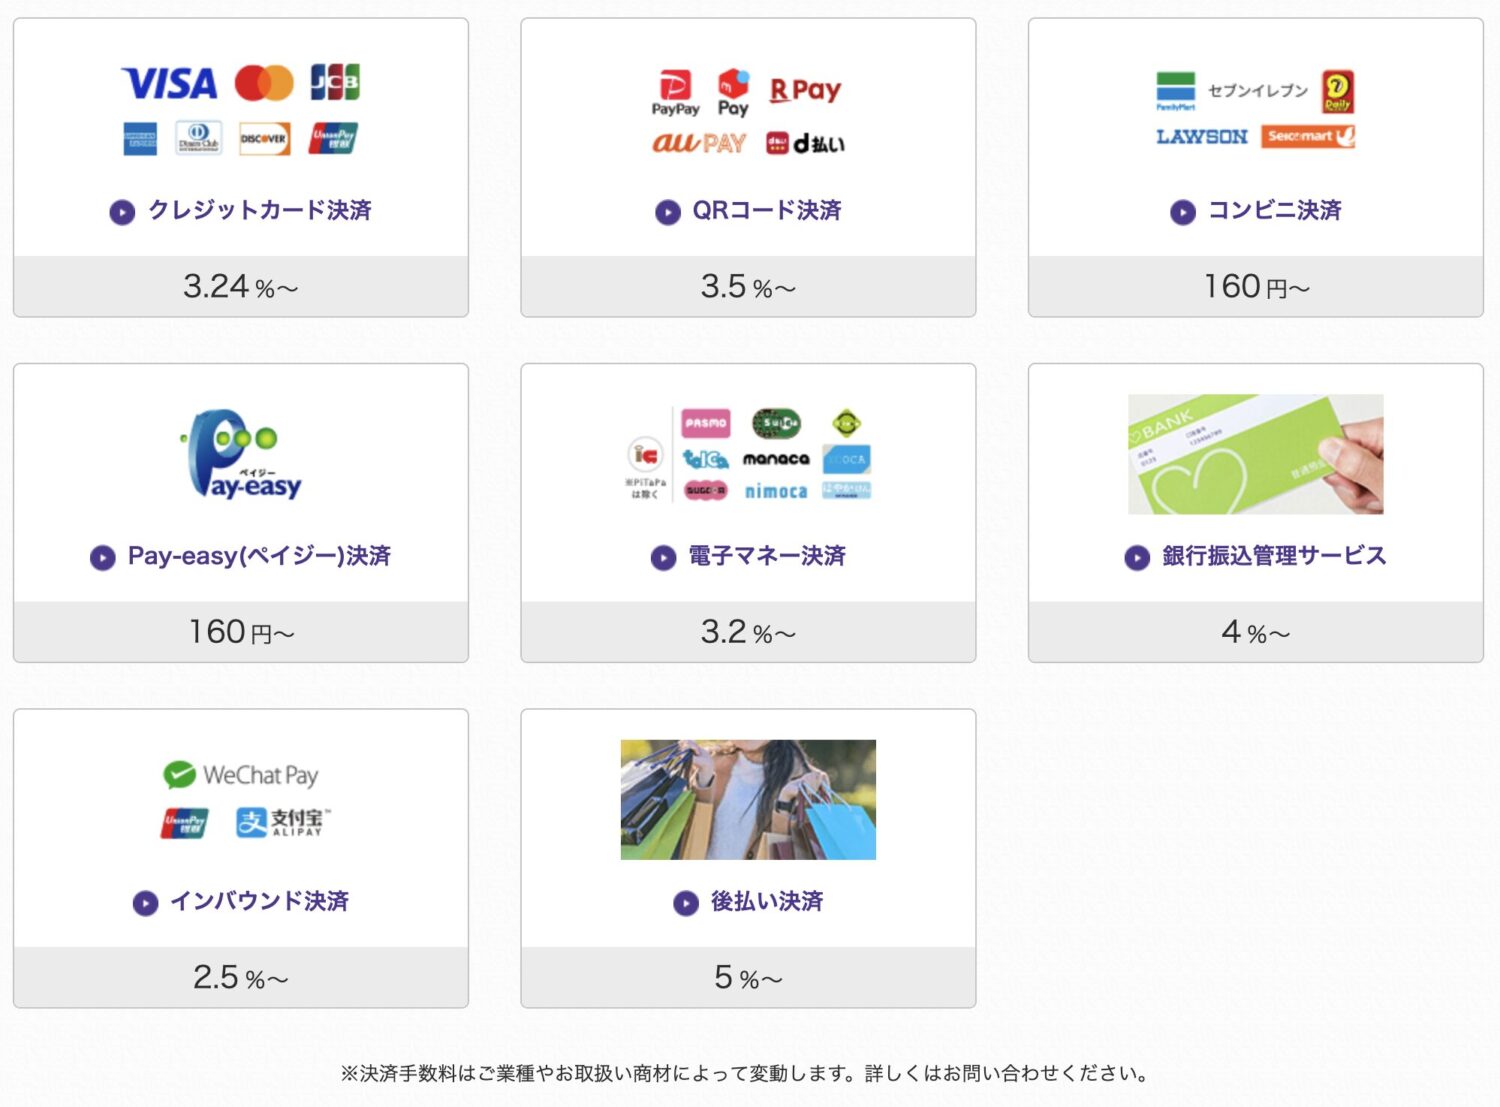Viewport: 1500px width, 1107px height.
Task: Open the インバウンド決済 link
Action: [259, 902]
